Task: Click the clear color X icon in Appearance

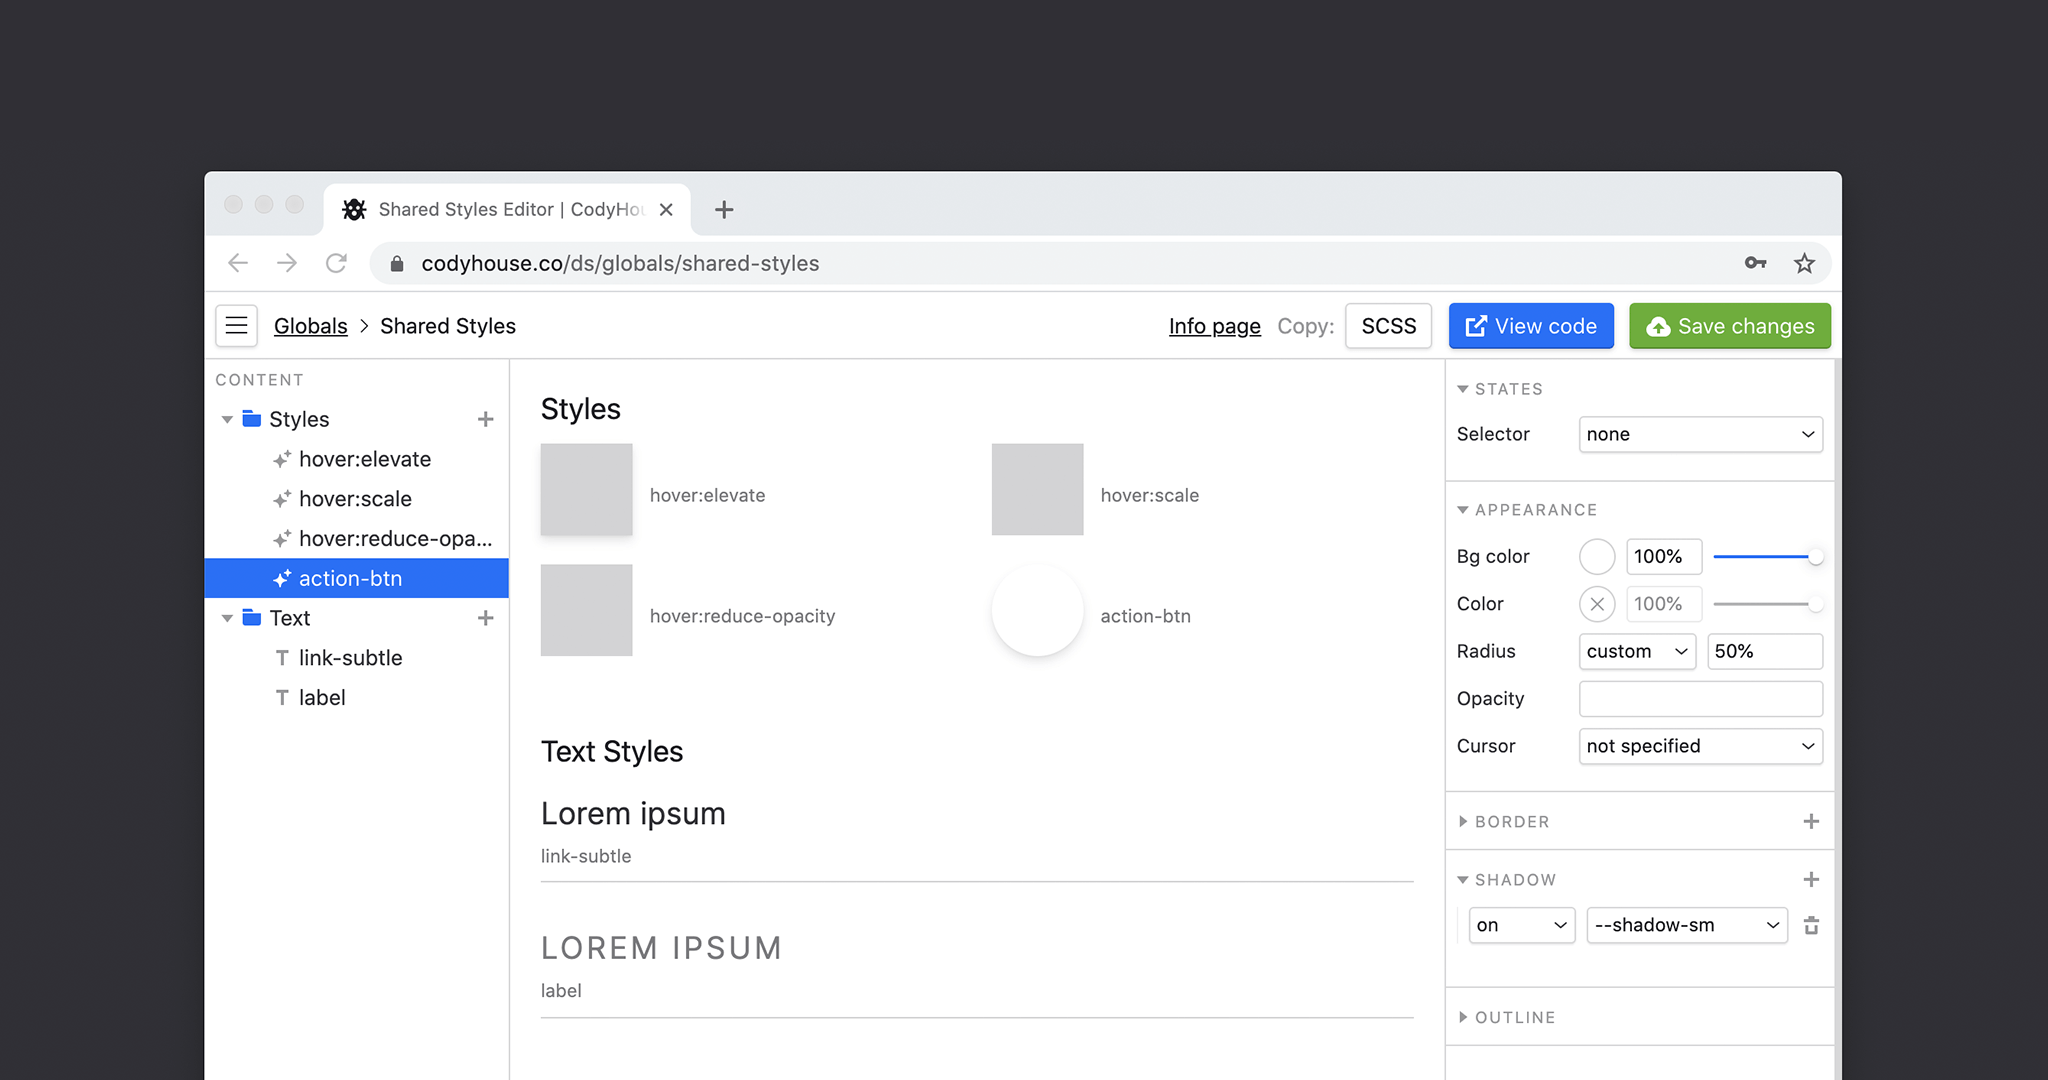Action: 1597,604
